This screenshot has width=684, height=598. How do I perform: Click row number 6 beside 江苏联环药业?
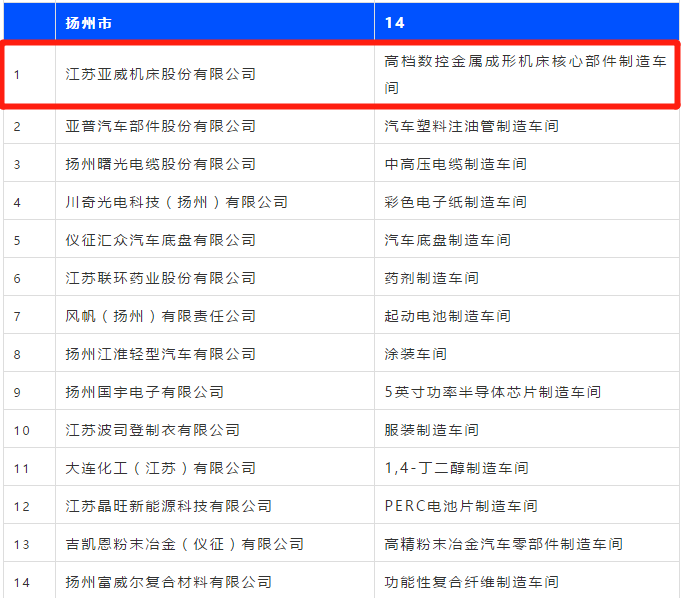[17, 278]
